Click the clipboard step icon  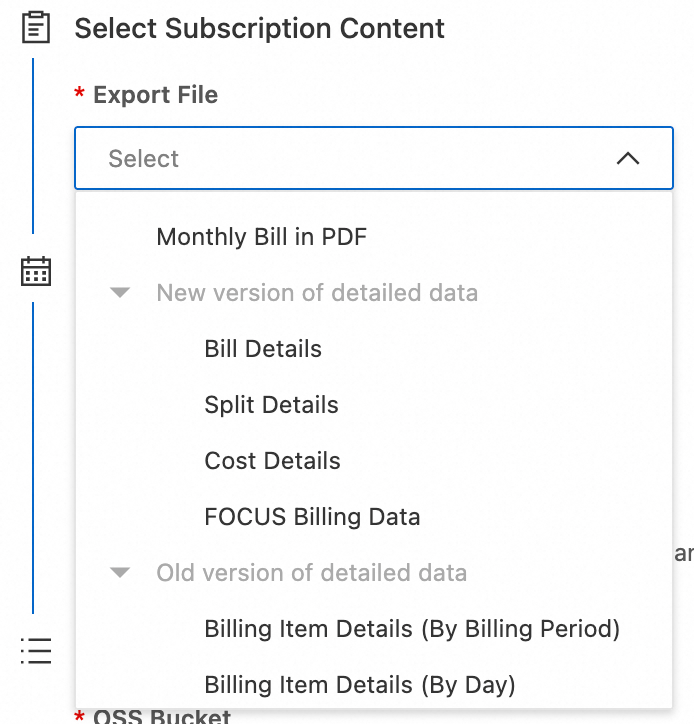tap(36, 27)
